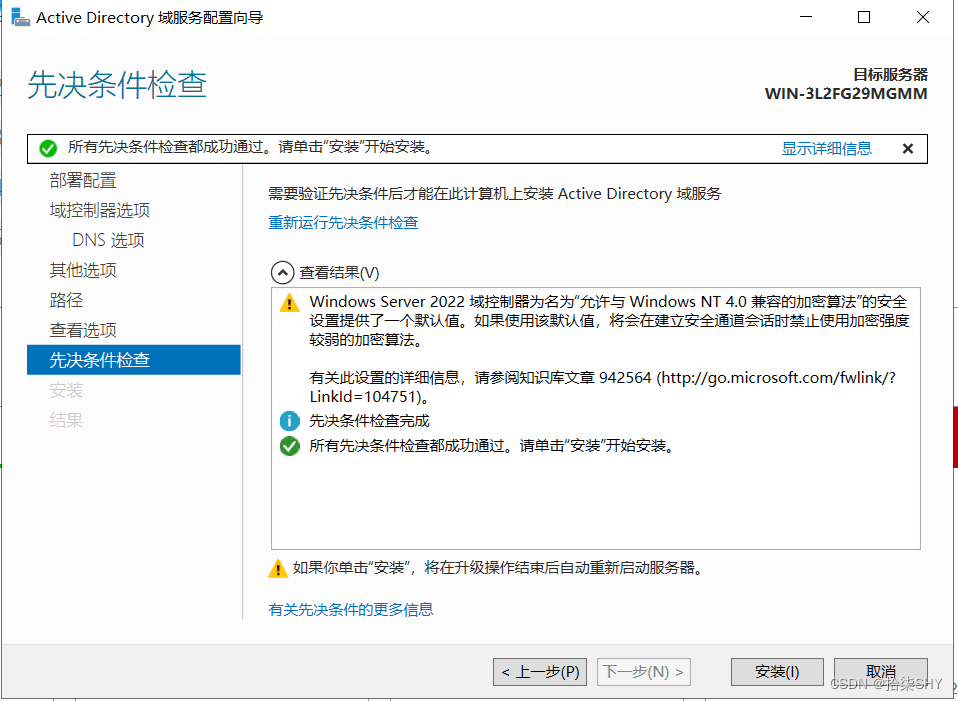Click the knowledge base 942564 link text
This screenshot has width=958, height=701.
(x=602, y=387)
